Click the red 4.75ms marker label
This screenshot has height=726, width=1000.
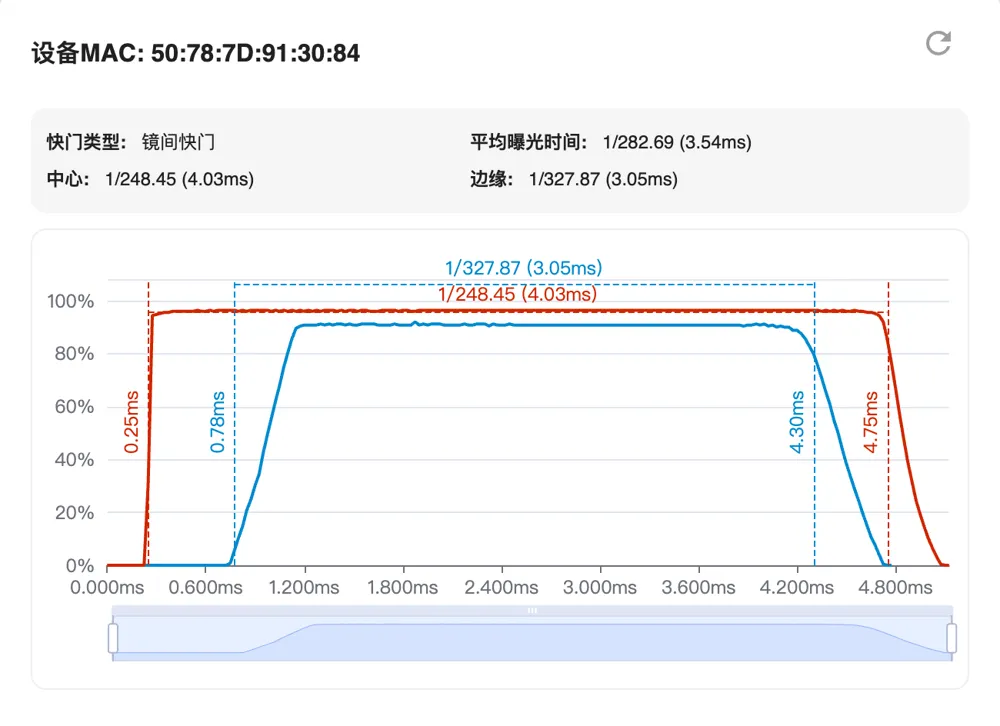click(871, 422)
